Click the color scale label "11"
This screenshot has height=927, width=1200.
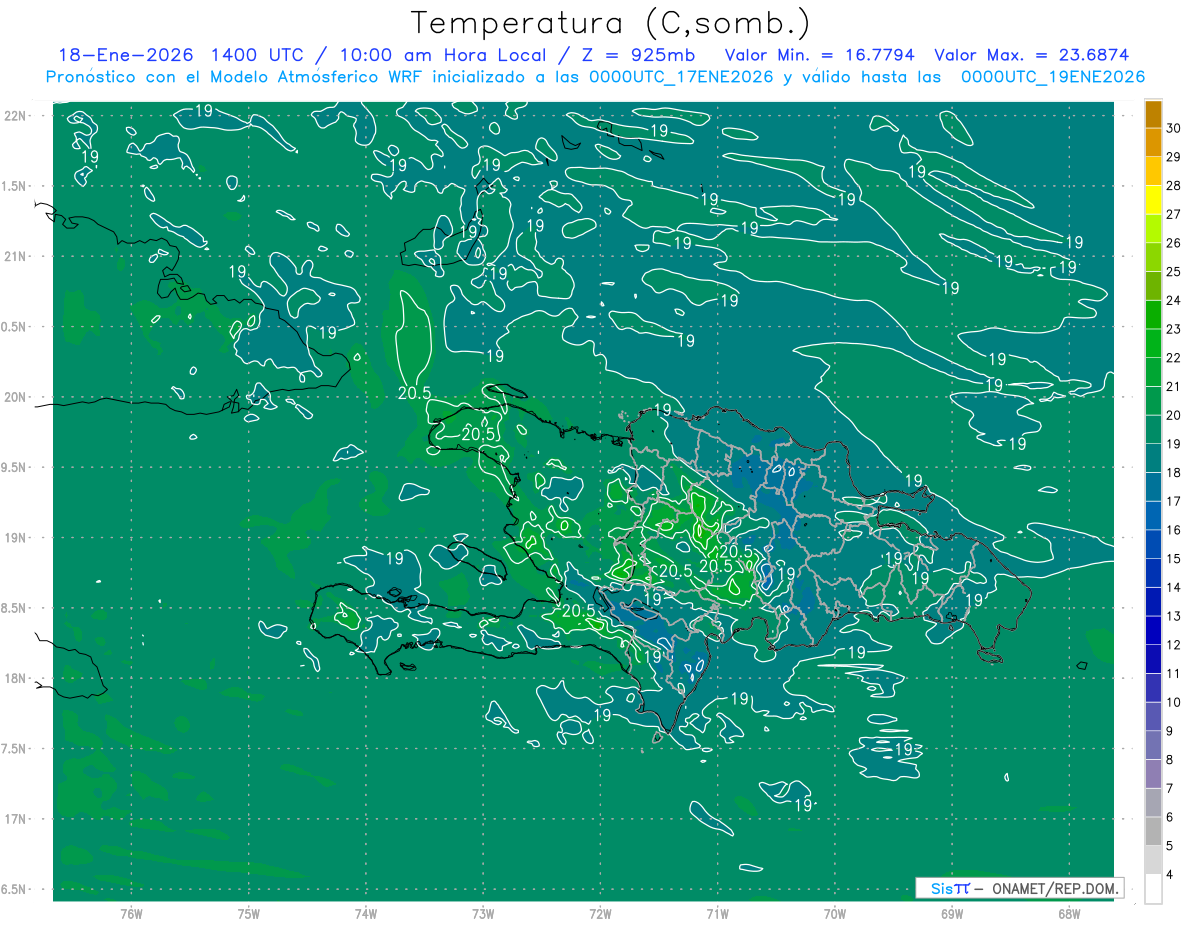[x=1173, y=674]
